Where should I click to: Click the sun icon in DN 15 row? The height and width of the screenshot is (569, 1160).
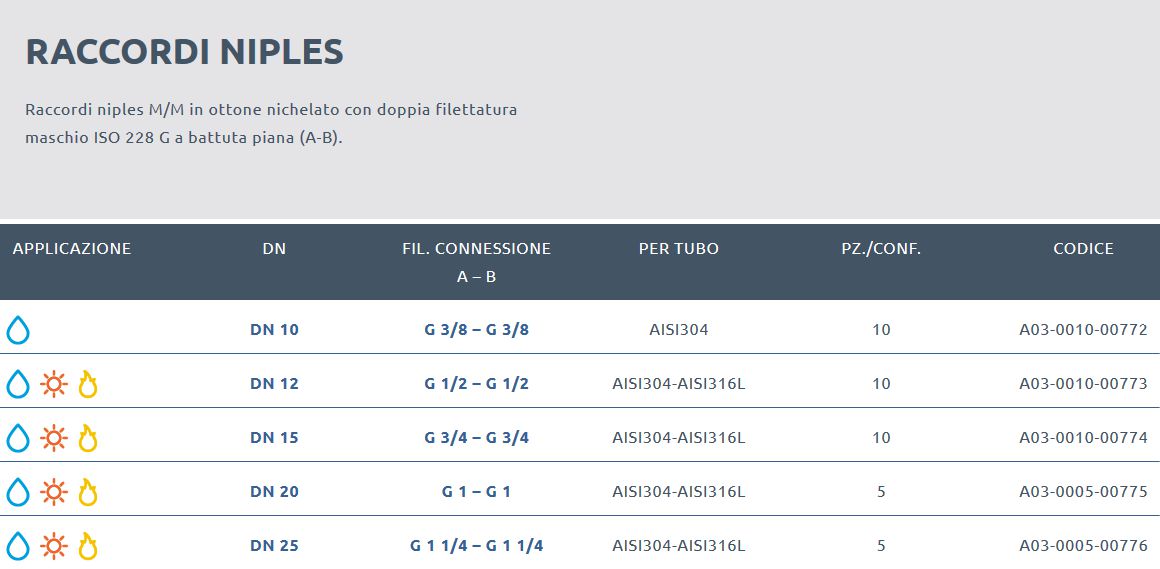[53, 438]
